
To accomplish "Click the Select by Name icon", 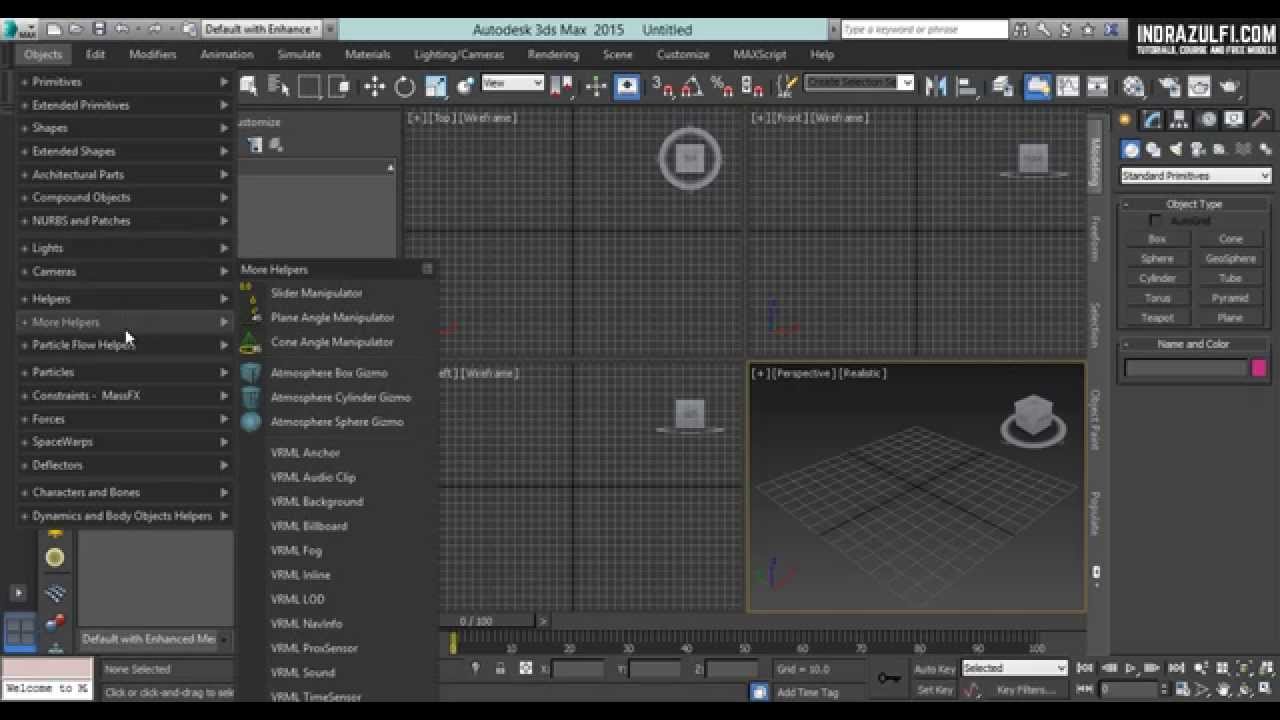I will click(277, 87).
